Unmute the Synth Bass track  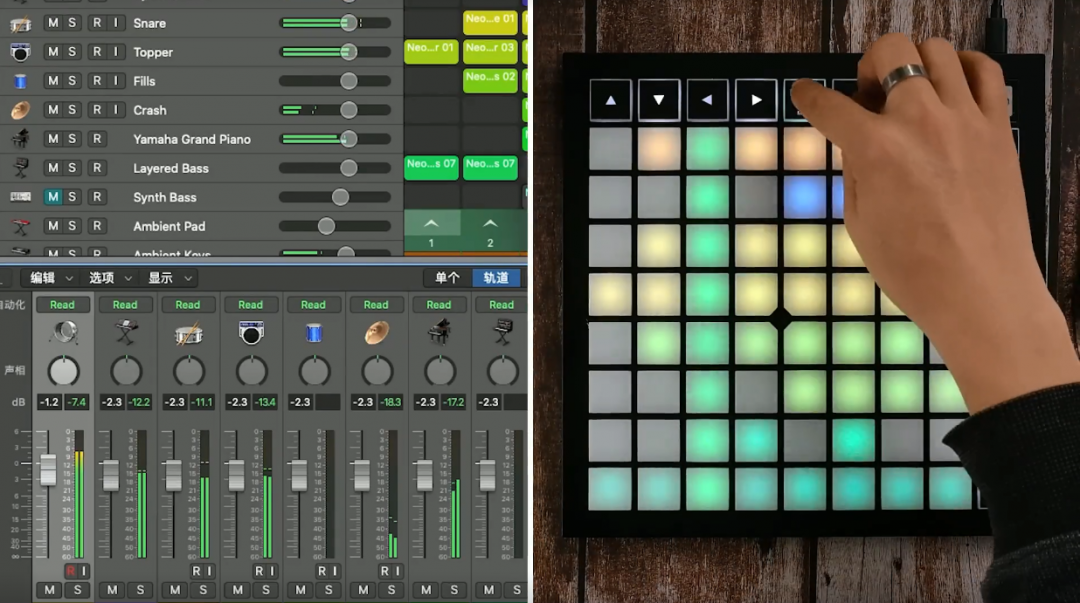click(x=53, y=197)
